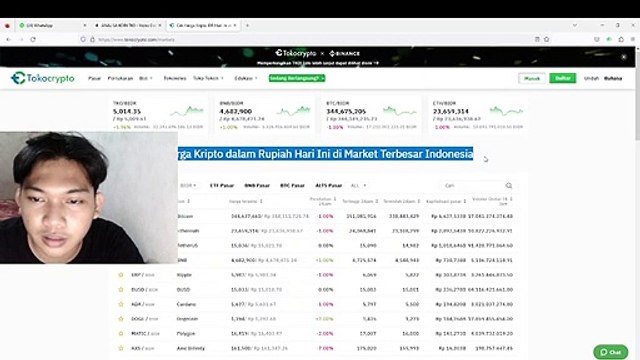Go back using the browser back arrow

pos(9,40)
